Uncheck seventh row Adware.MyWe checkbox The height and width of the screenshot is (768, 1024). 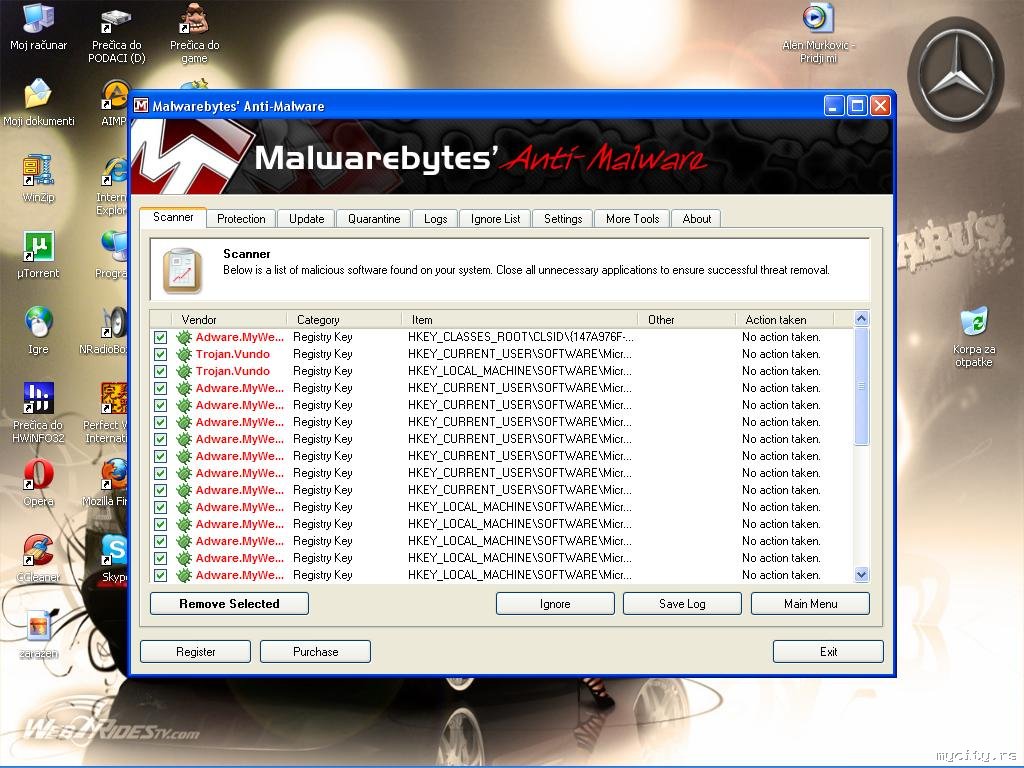click(160, 439)
